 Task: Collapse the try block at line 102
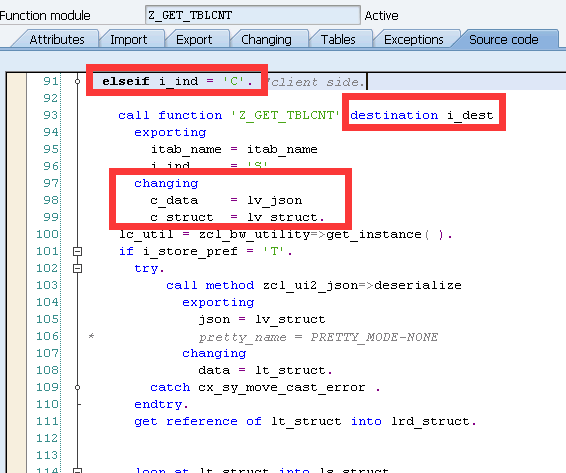tap(77, 268)
